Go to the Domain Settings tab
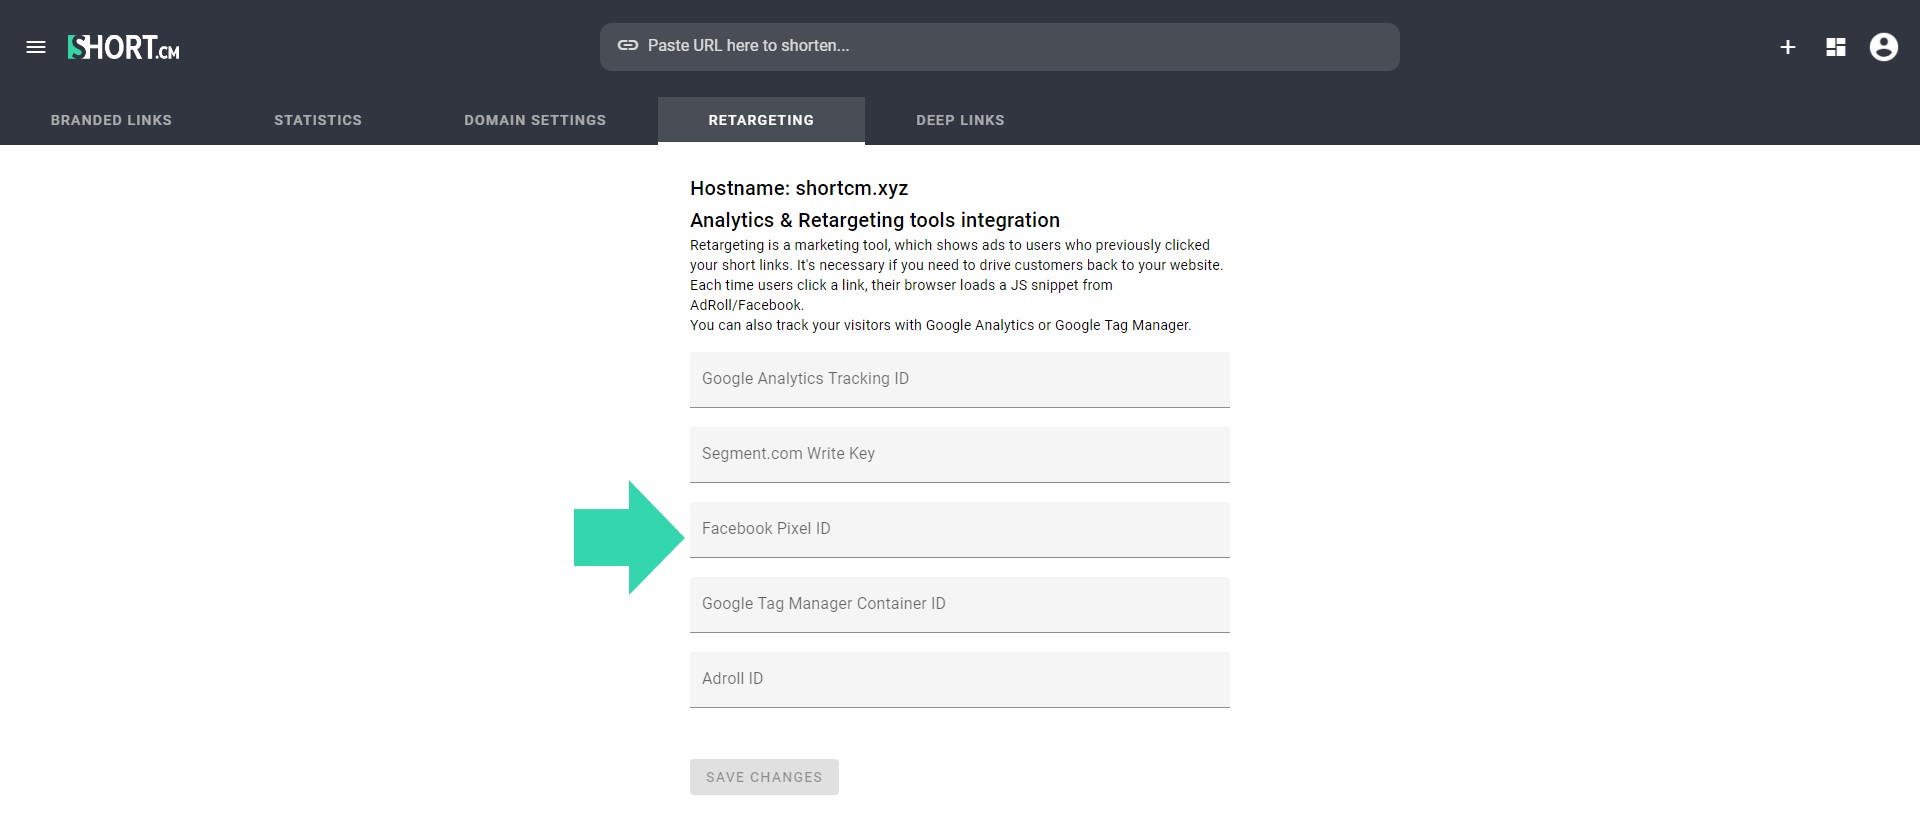Screen dimensions: 1920x822 pos(535,120)
